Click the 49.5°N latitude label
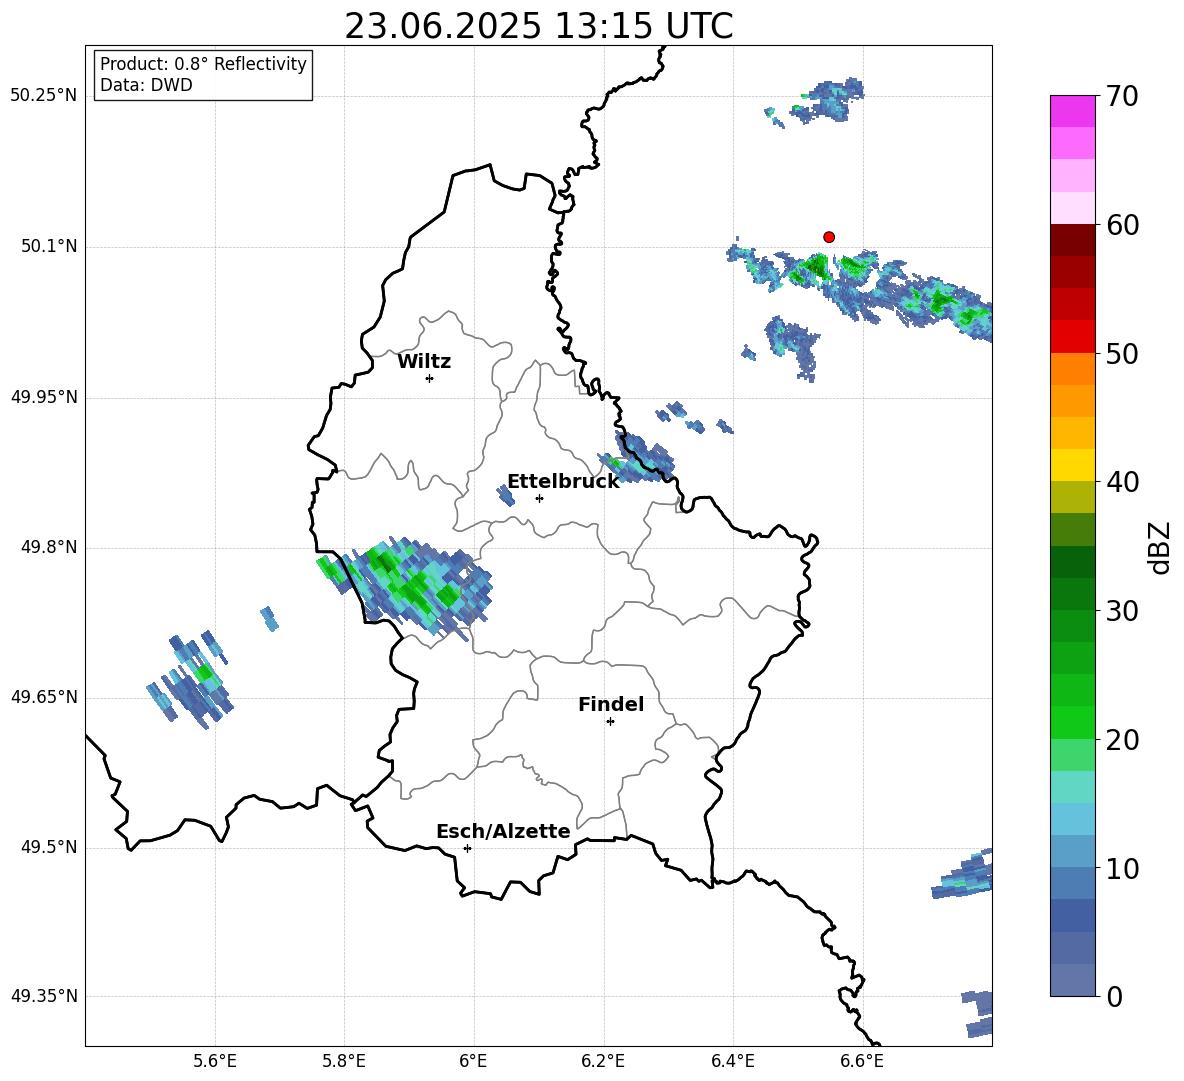The height and width of the screenshot is (1081, 1184). [x=49, y=848]
